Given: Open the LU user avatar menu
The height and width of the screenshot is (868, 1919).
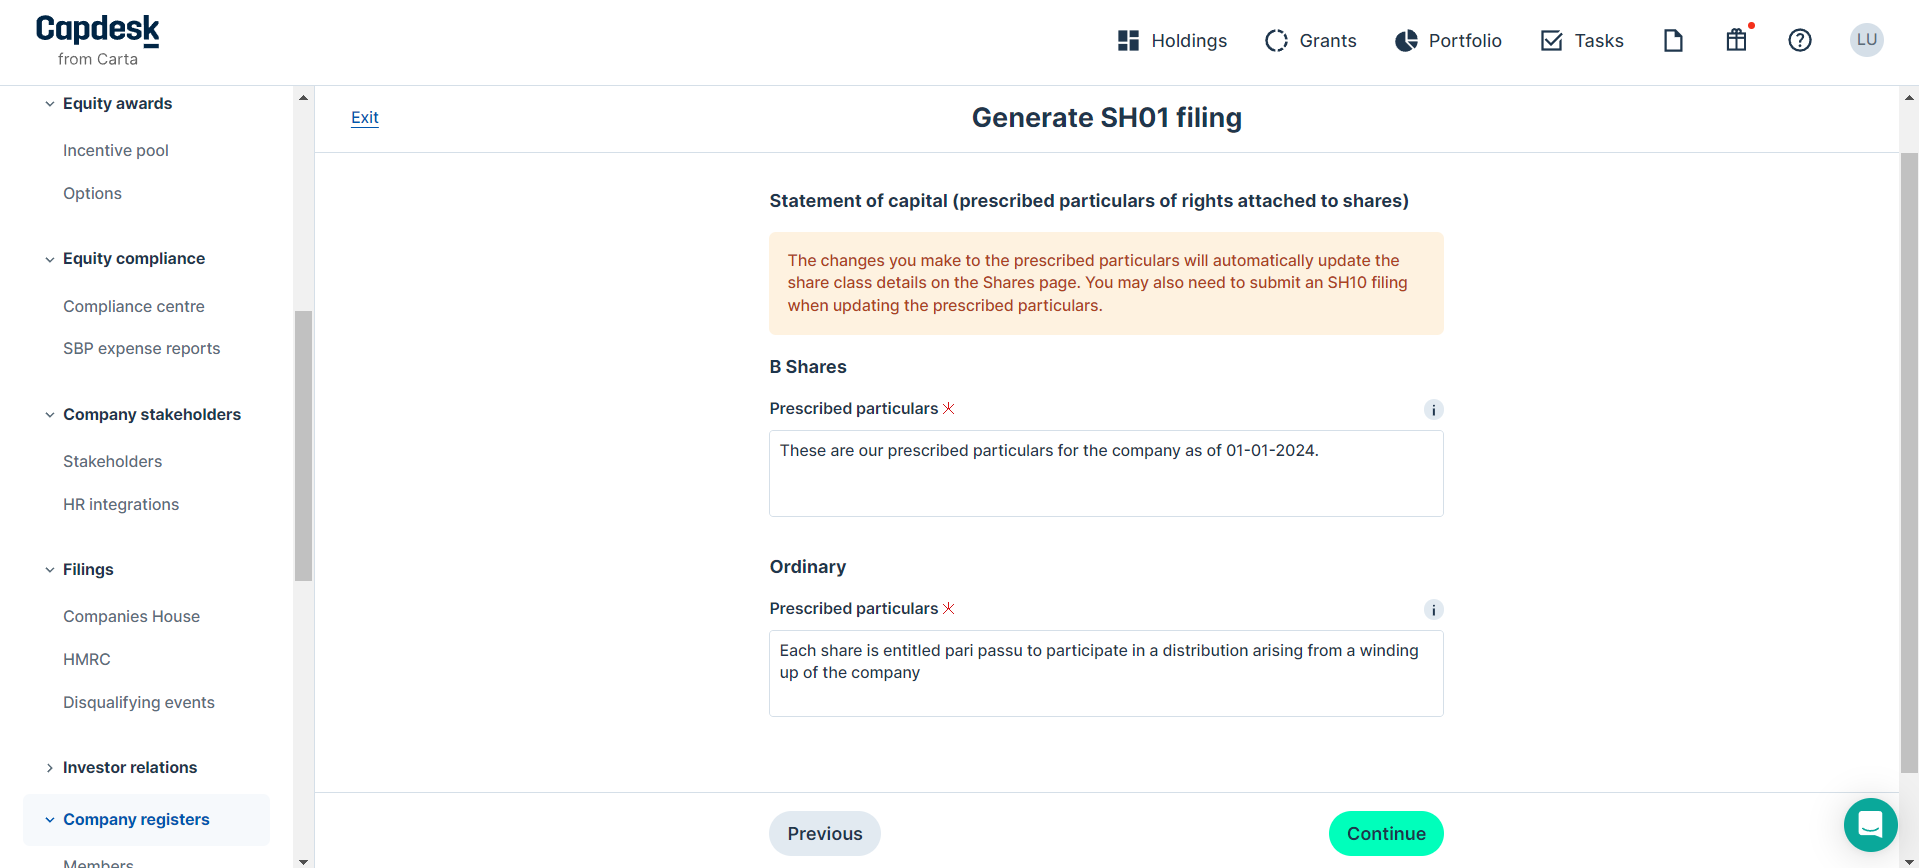Looking at the screenshot, I should click(x=1866, y=40).
